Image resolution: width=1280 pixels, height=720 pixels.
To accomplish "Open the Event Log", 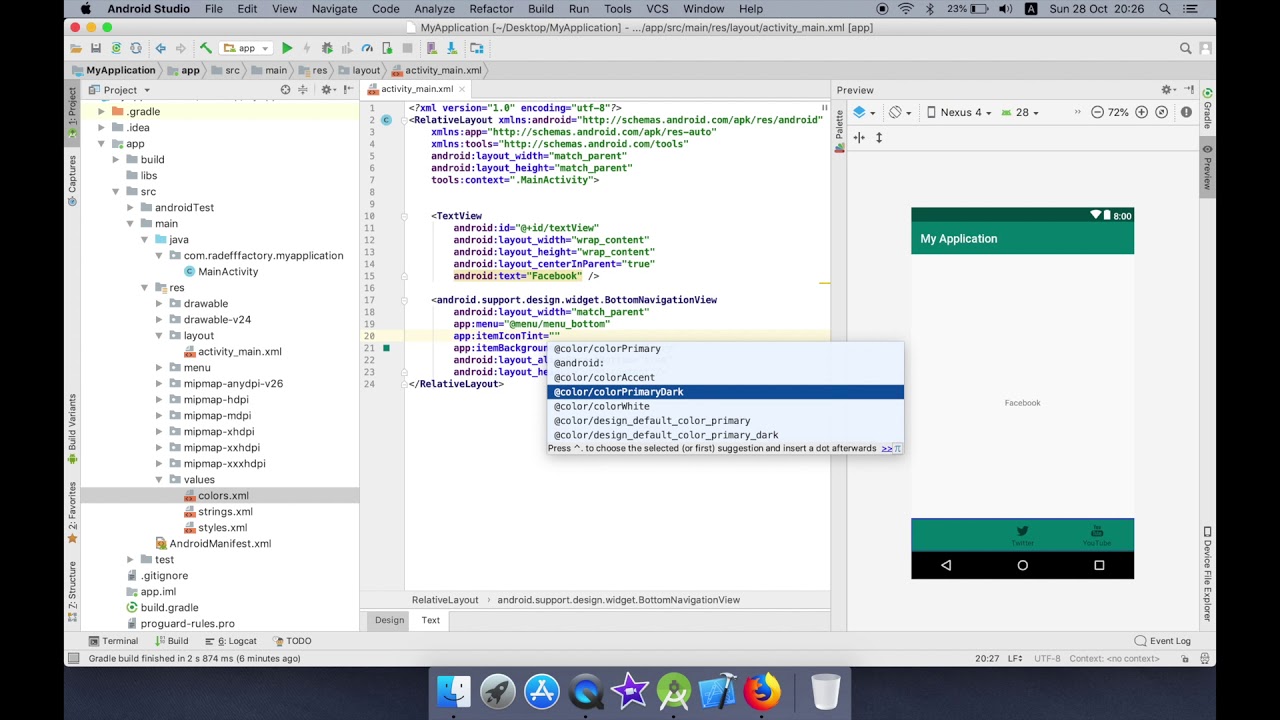I will [x=1162, y=641].
